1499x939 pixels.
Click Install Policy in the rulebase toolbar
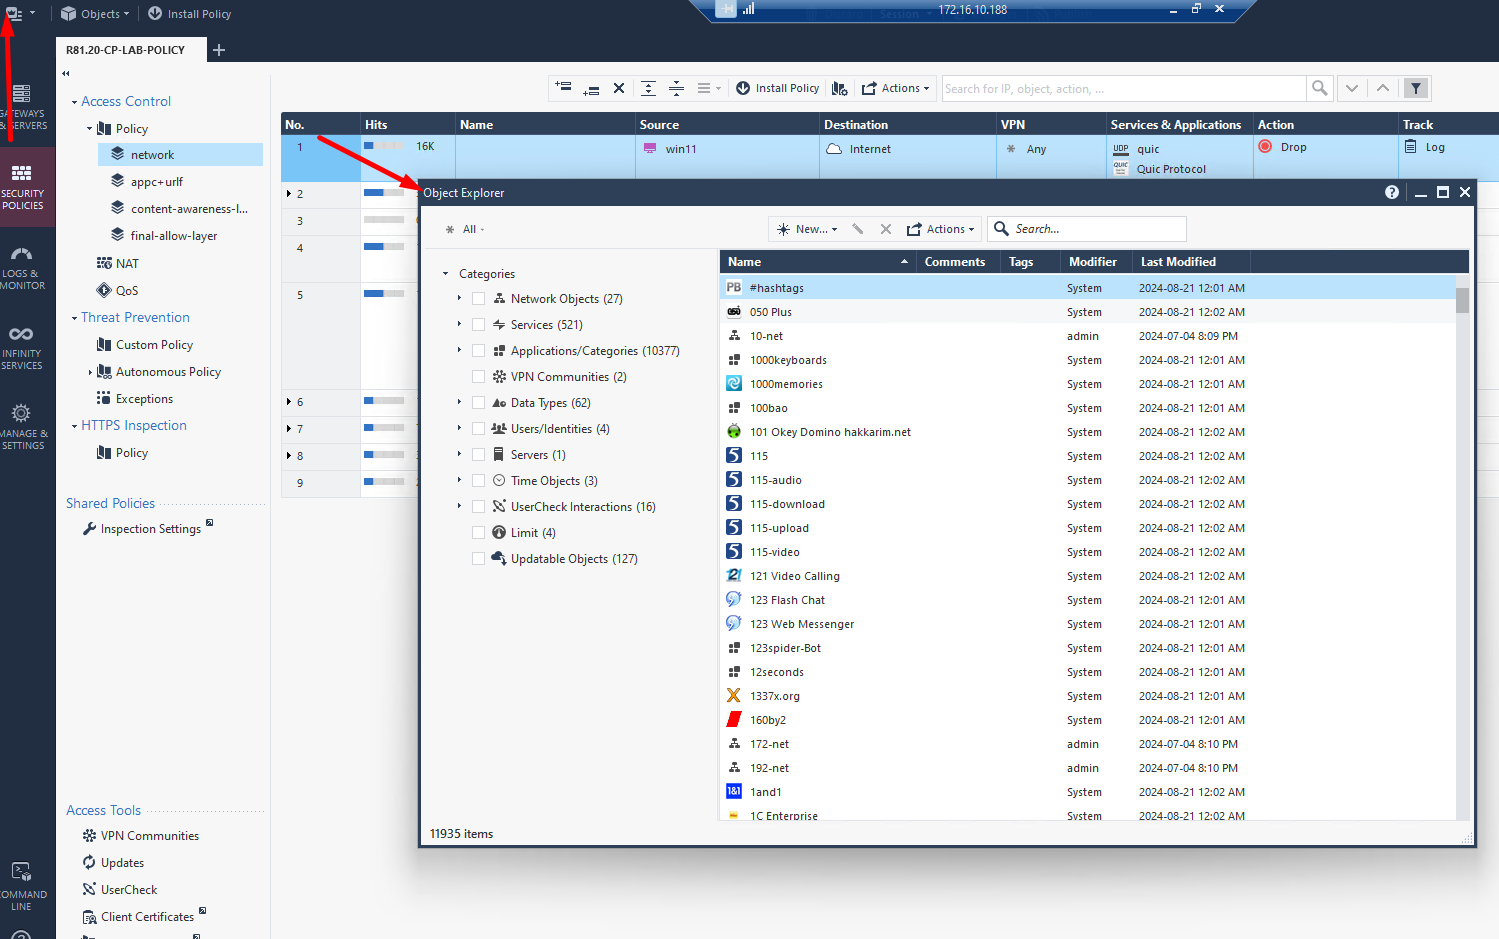778,88
